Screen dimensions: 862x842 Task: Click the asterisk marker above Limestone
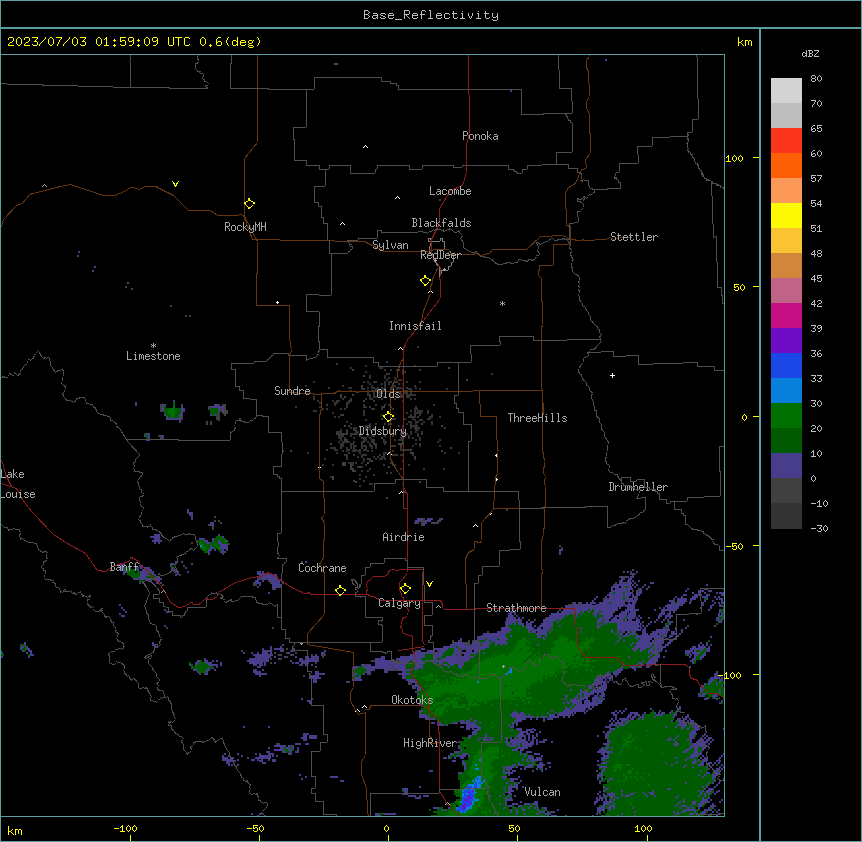(x=153, y=346)
